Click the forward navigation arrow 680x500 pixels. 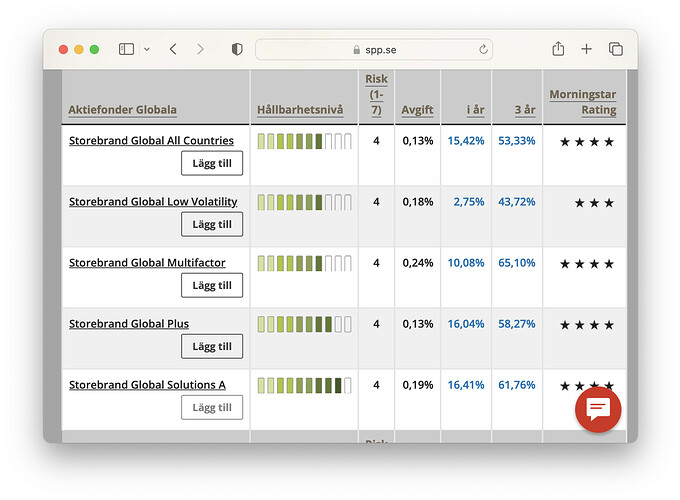[x=200, y=49]
